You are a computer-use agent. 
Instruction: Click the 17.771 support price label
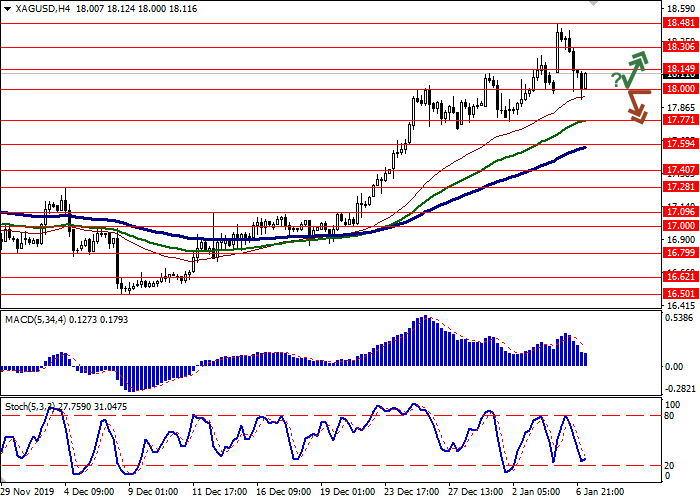(679, 120)
